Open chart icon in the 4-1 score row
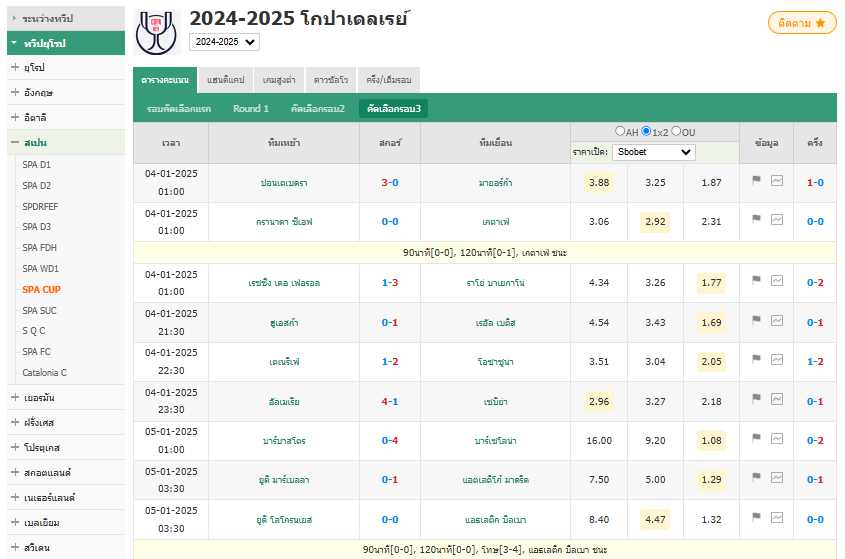845x559 pixels. click(777, 399)
